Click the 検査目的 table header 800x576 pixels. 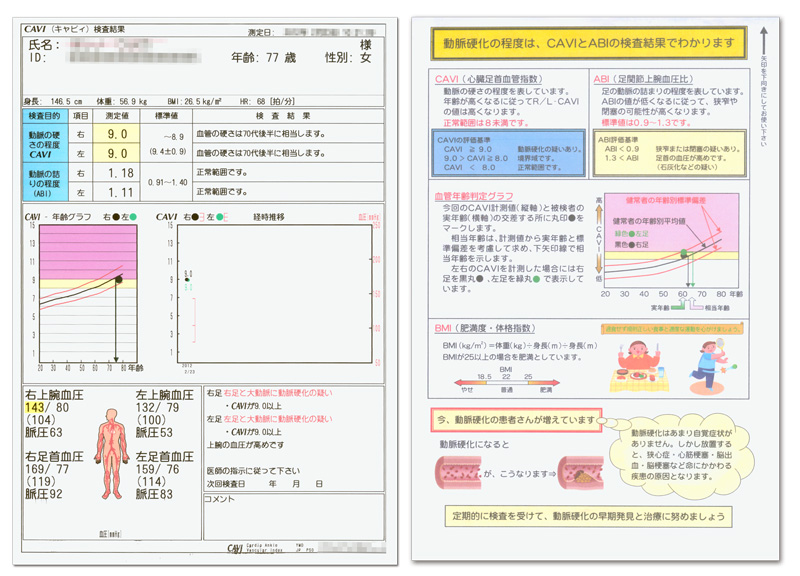pyautogui.click(x=44, y=116)
